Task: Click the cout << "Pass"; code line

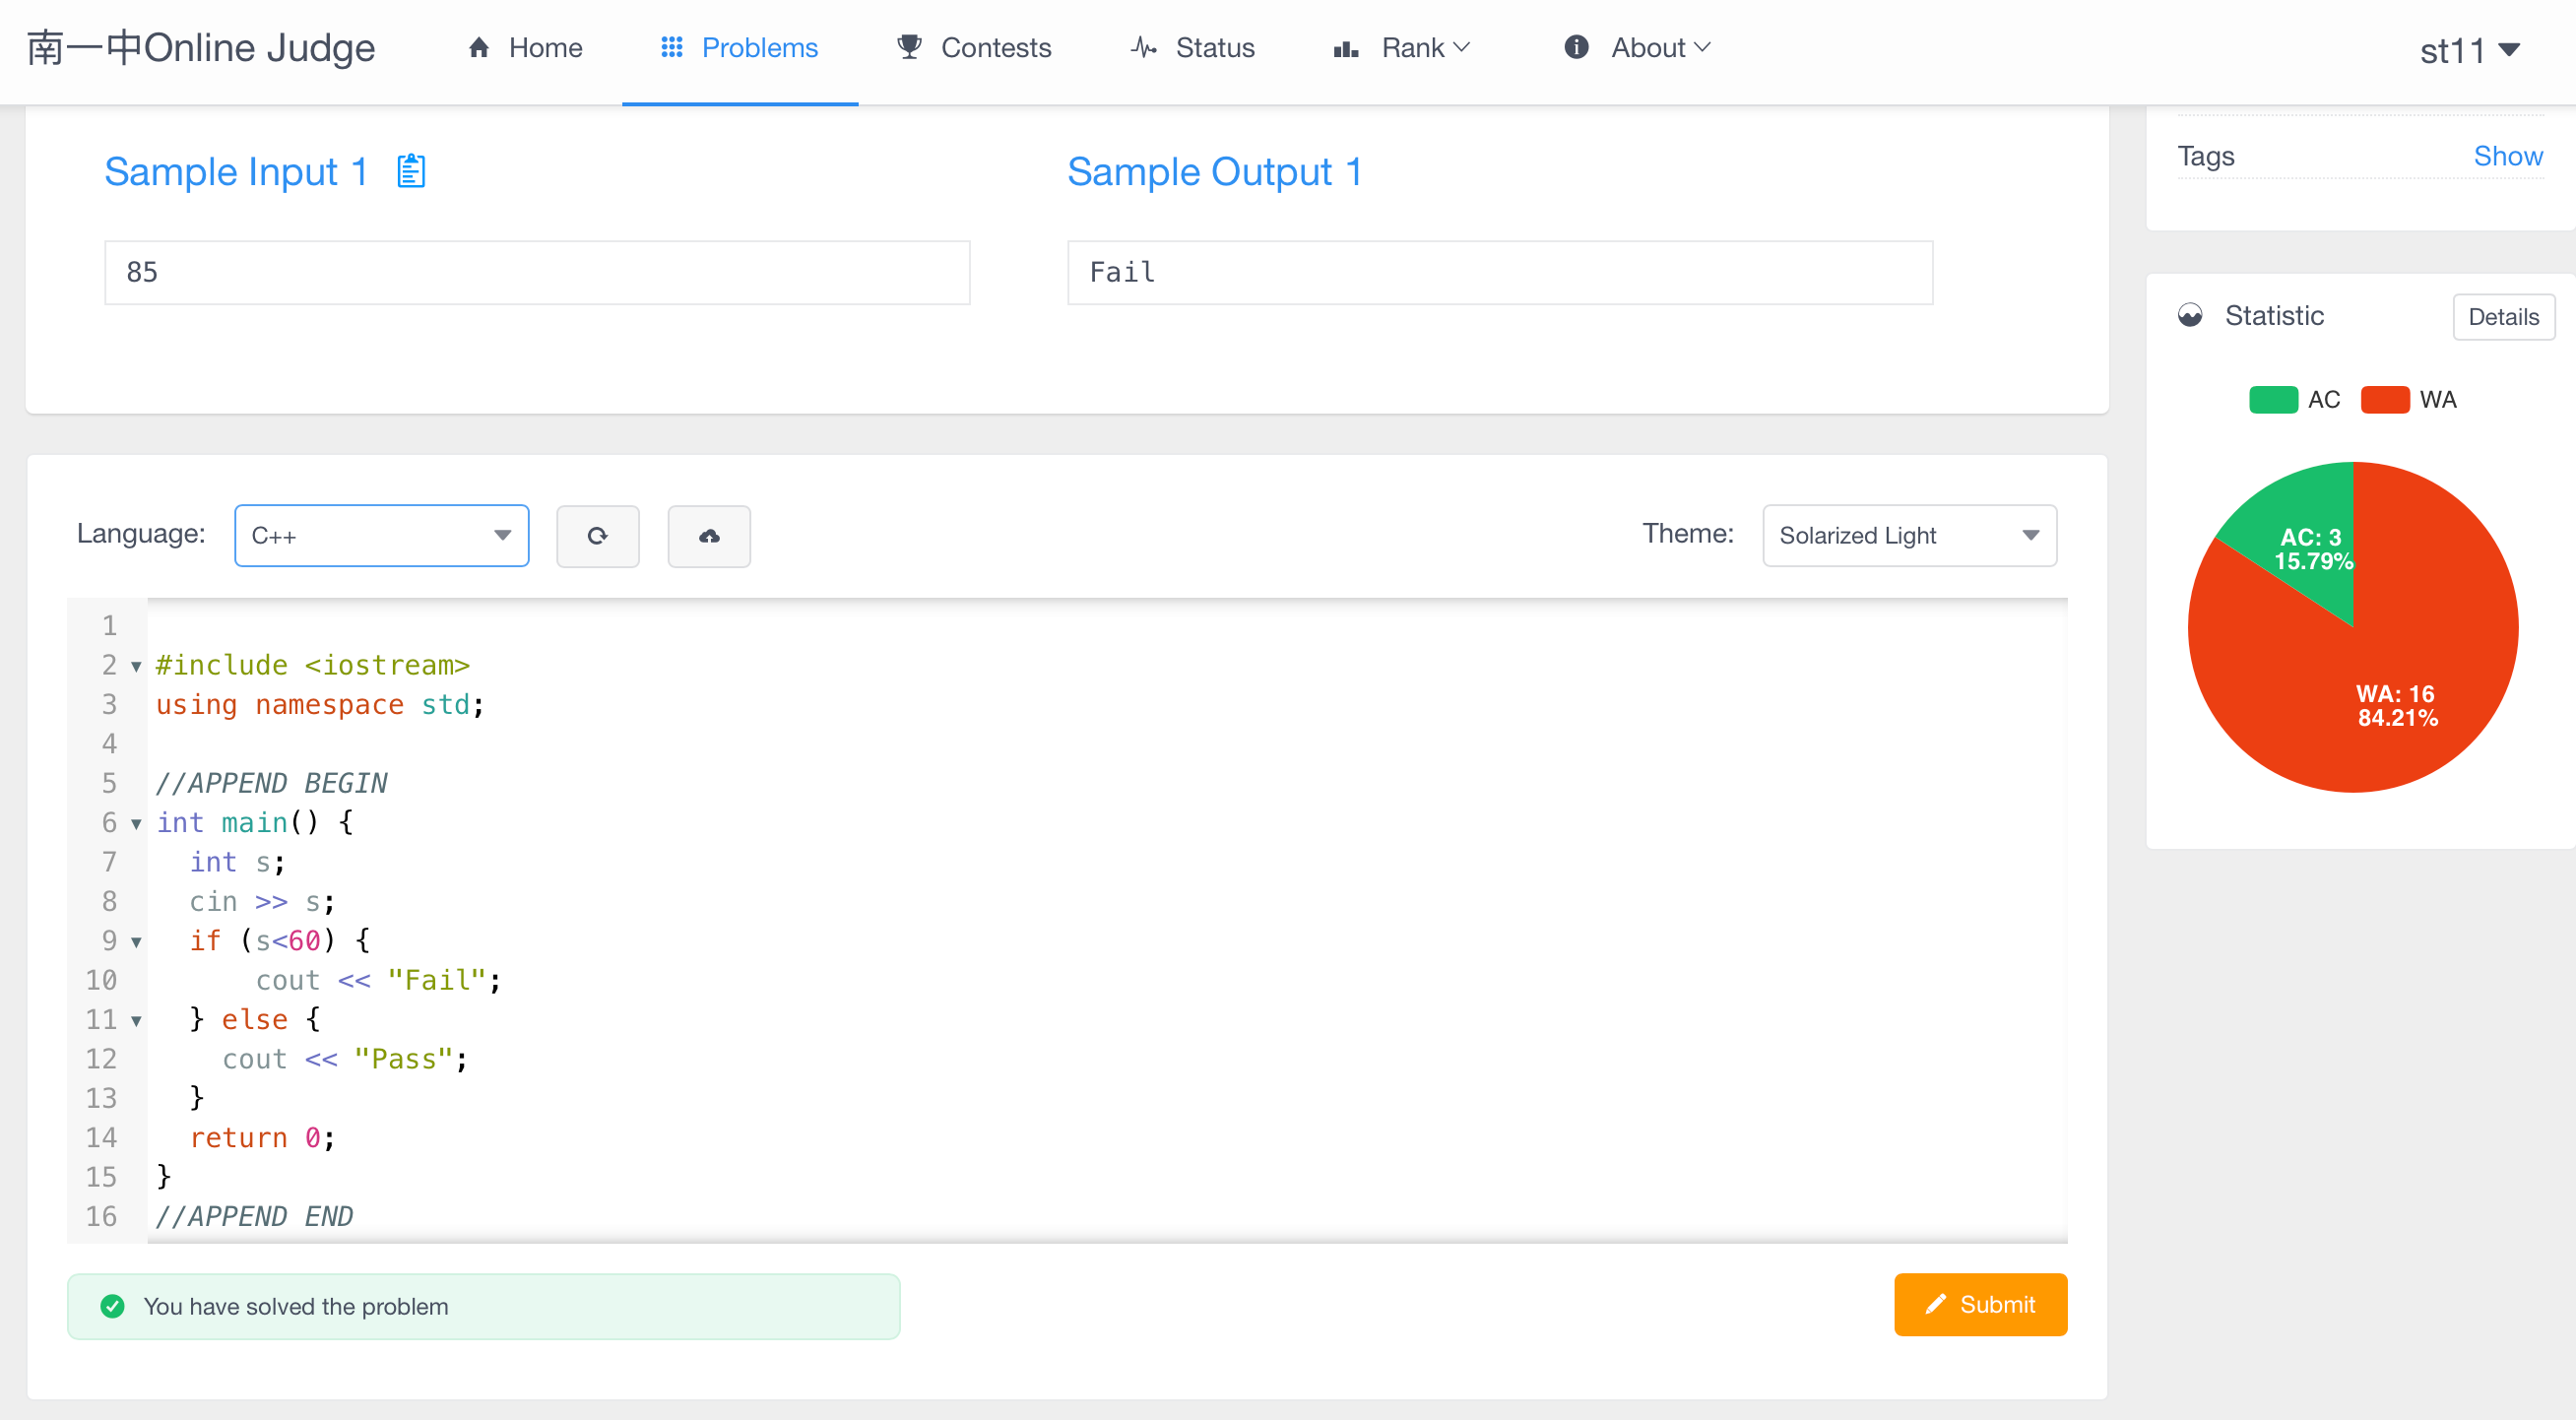Action: [x=345, y=1059]
